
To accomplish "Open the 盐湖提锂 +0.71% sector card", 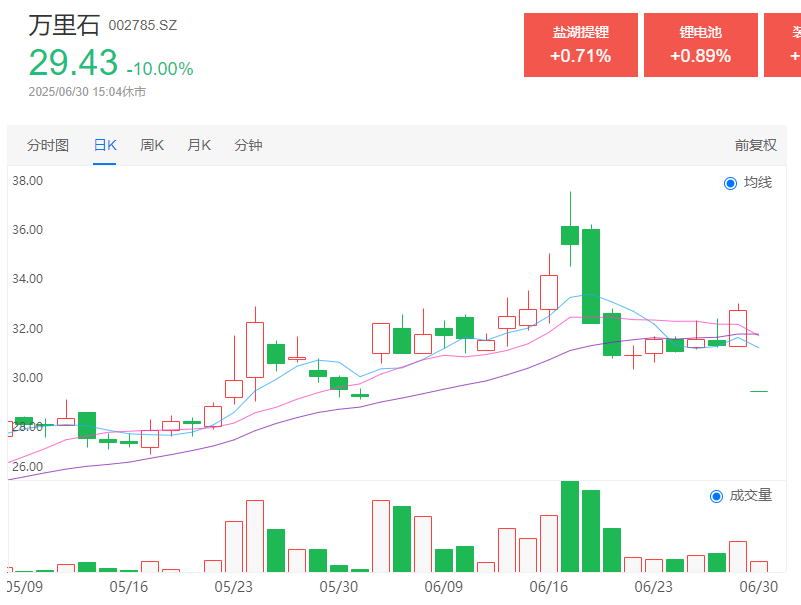I will pos(581,45).
